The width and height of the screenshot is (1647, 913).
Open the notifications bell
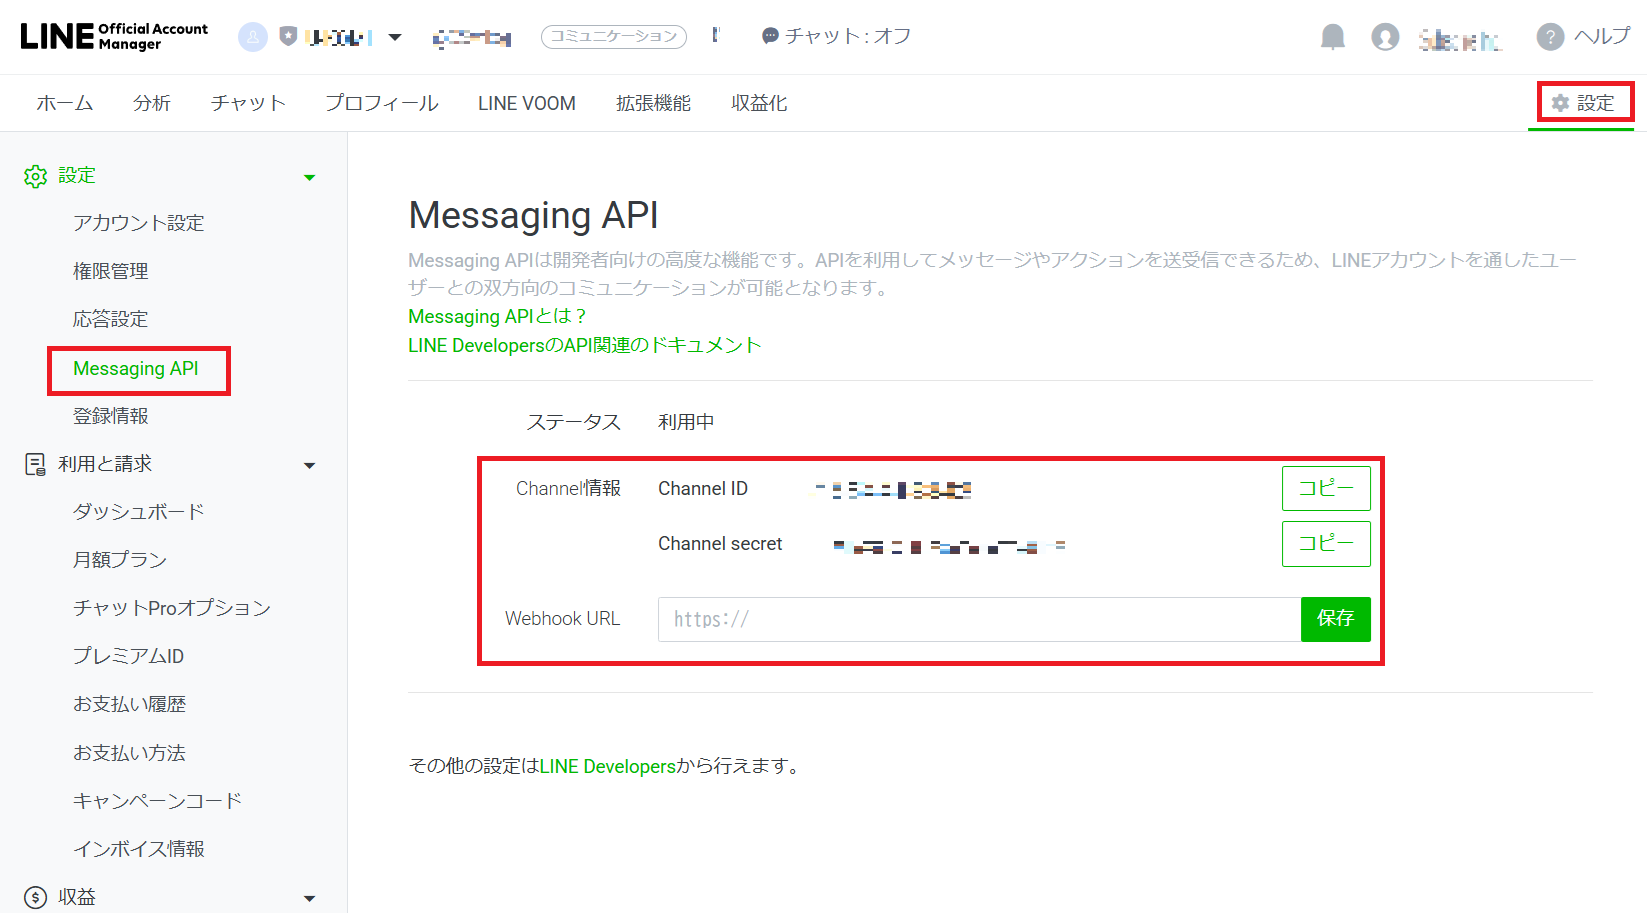pyautogui.click(x=1333, y=37)
